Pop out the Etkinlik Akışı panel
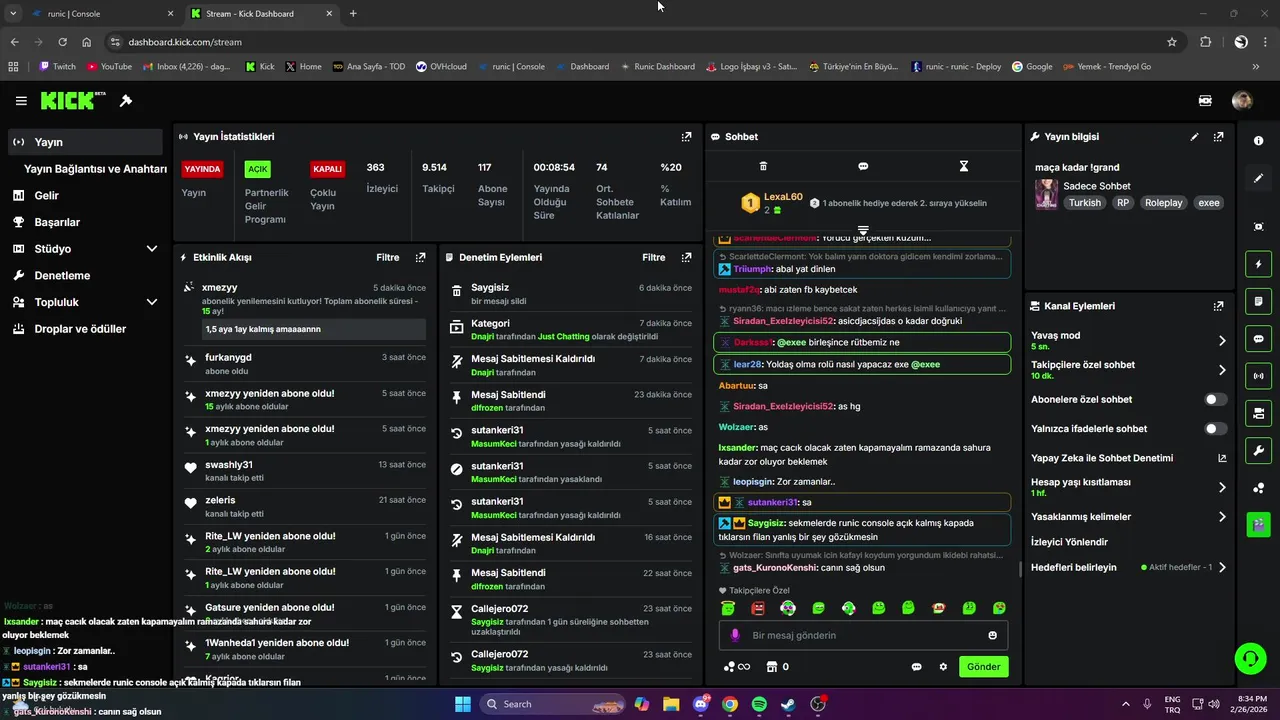 point(420,257)
